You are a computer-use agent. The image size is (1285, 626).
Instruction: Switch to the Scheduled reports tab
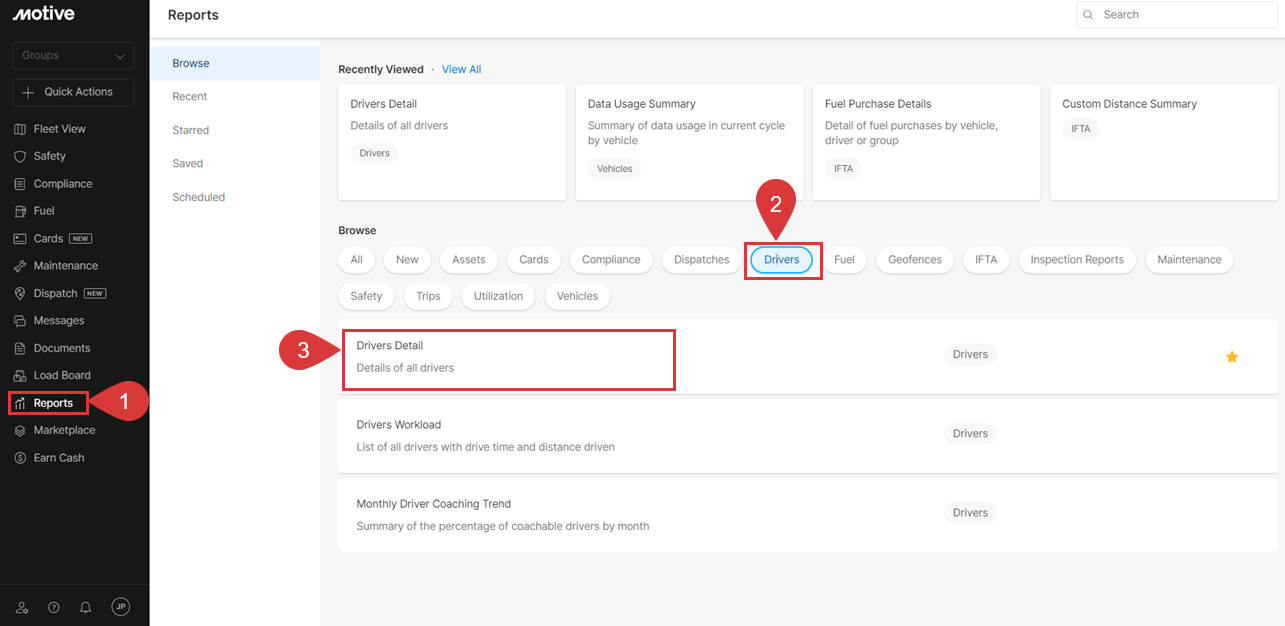point(198,197)
